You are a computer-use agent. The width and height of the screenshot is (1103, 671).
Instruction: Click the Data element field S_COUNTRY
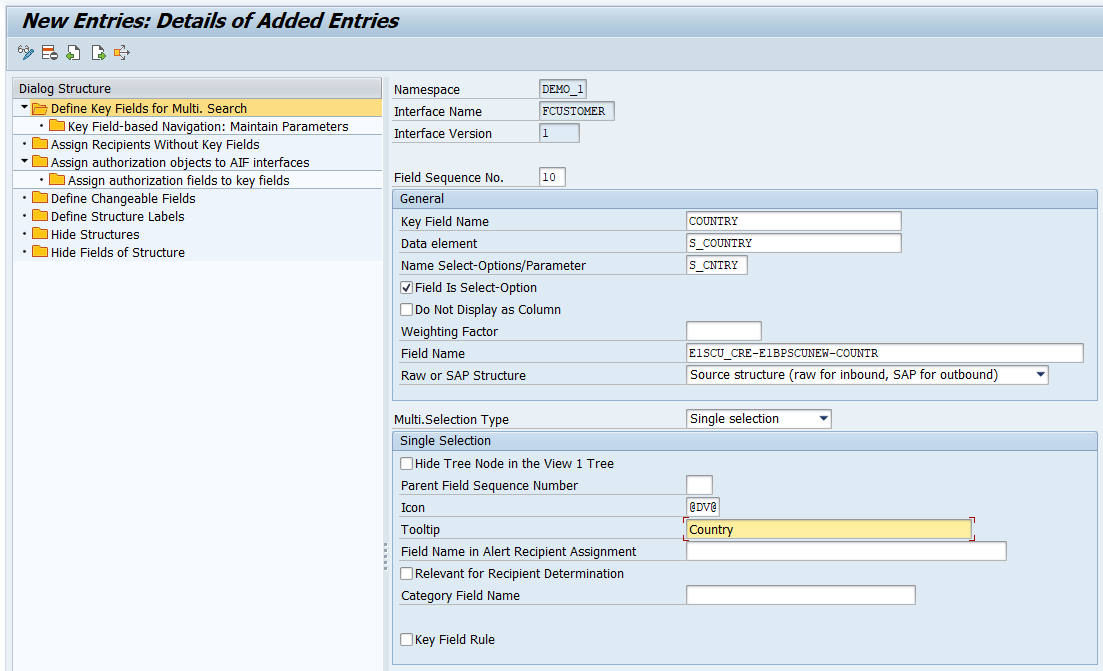[x=793, y=243]
